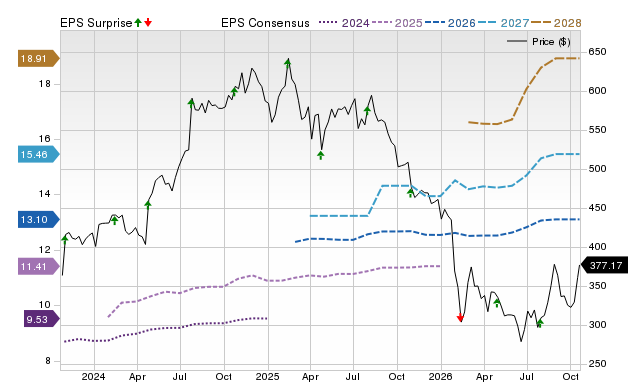The width and height of the screenshot is (640, 382).
Task: Select the green surprise arrow at the April 2025 price dip
Action: coord(321,155)
